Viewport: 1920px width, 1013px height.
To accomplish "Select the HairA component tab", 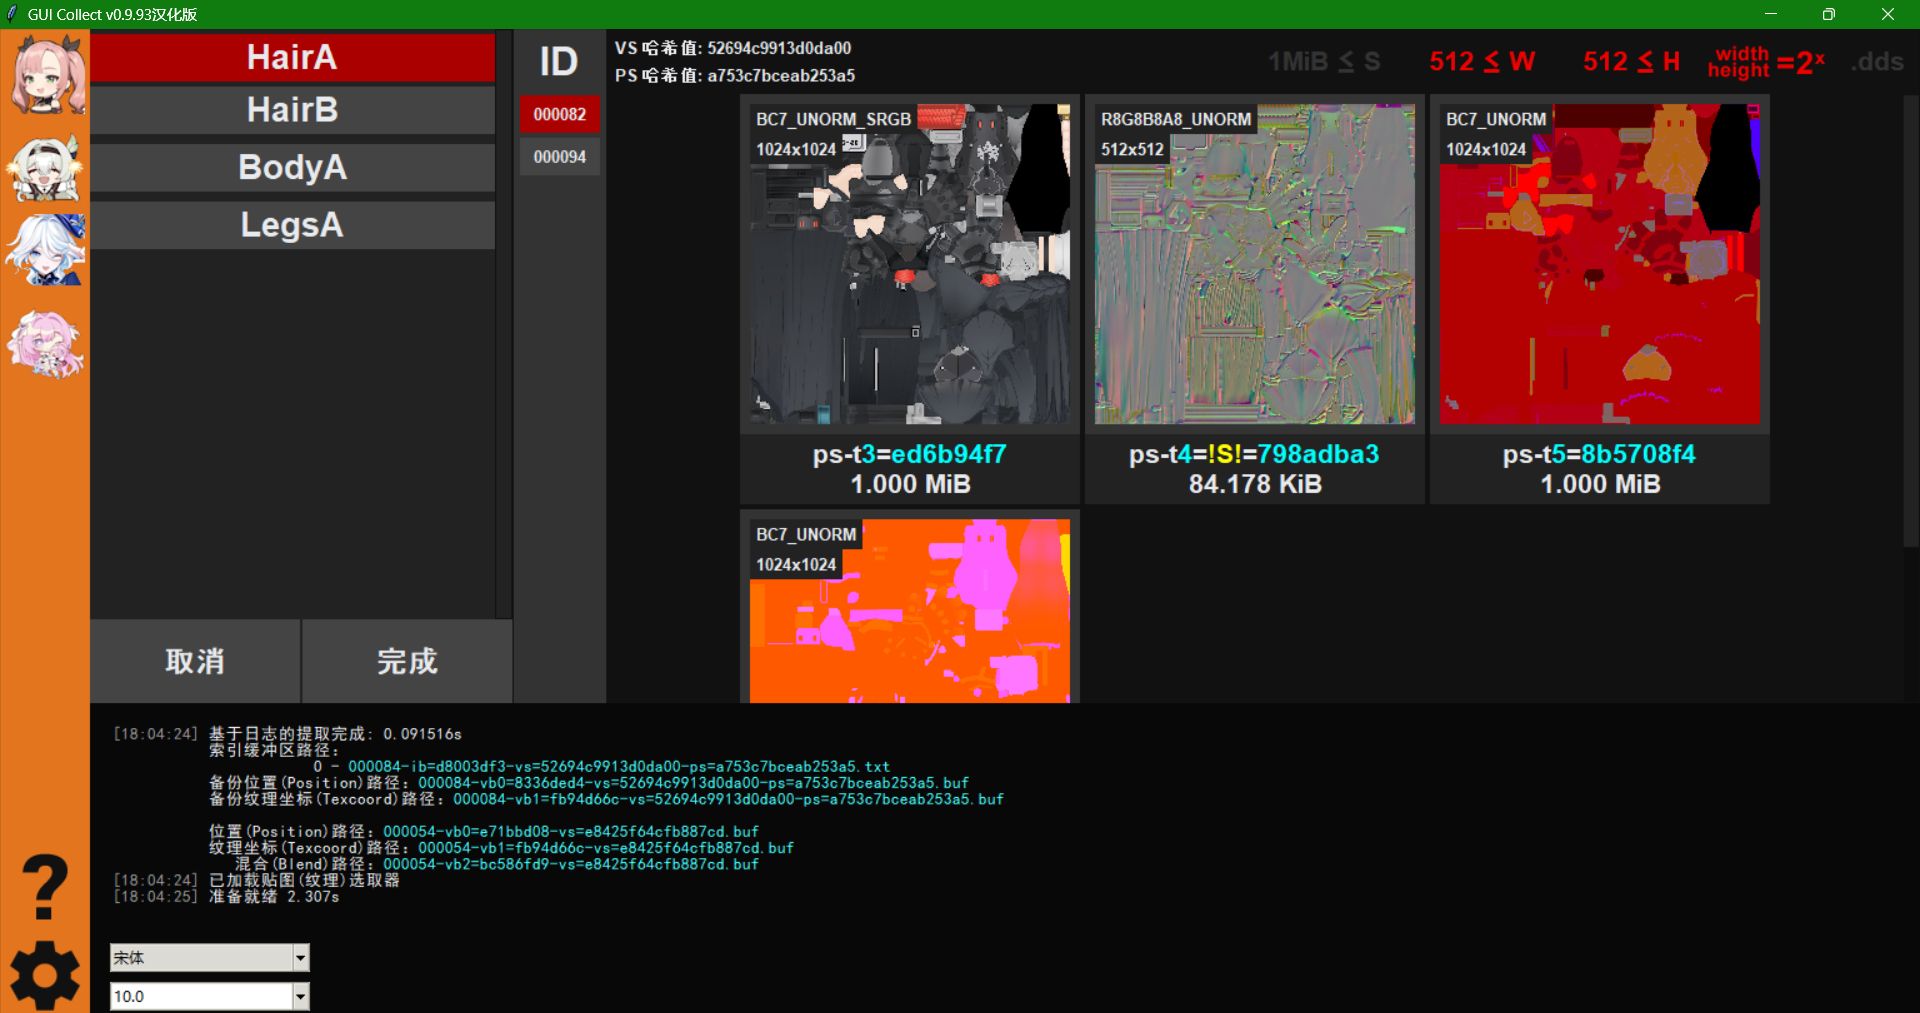I will (x=292, y=57).
